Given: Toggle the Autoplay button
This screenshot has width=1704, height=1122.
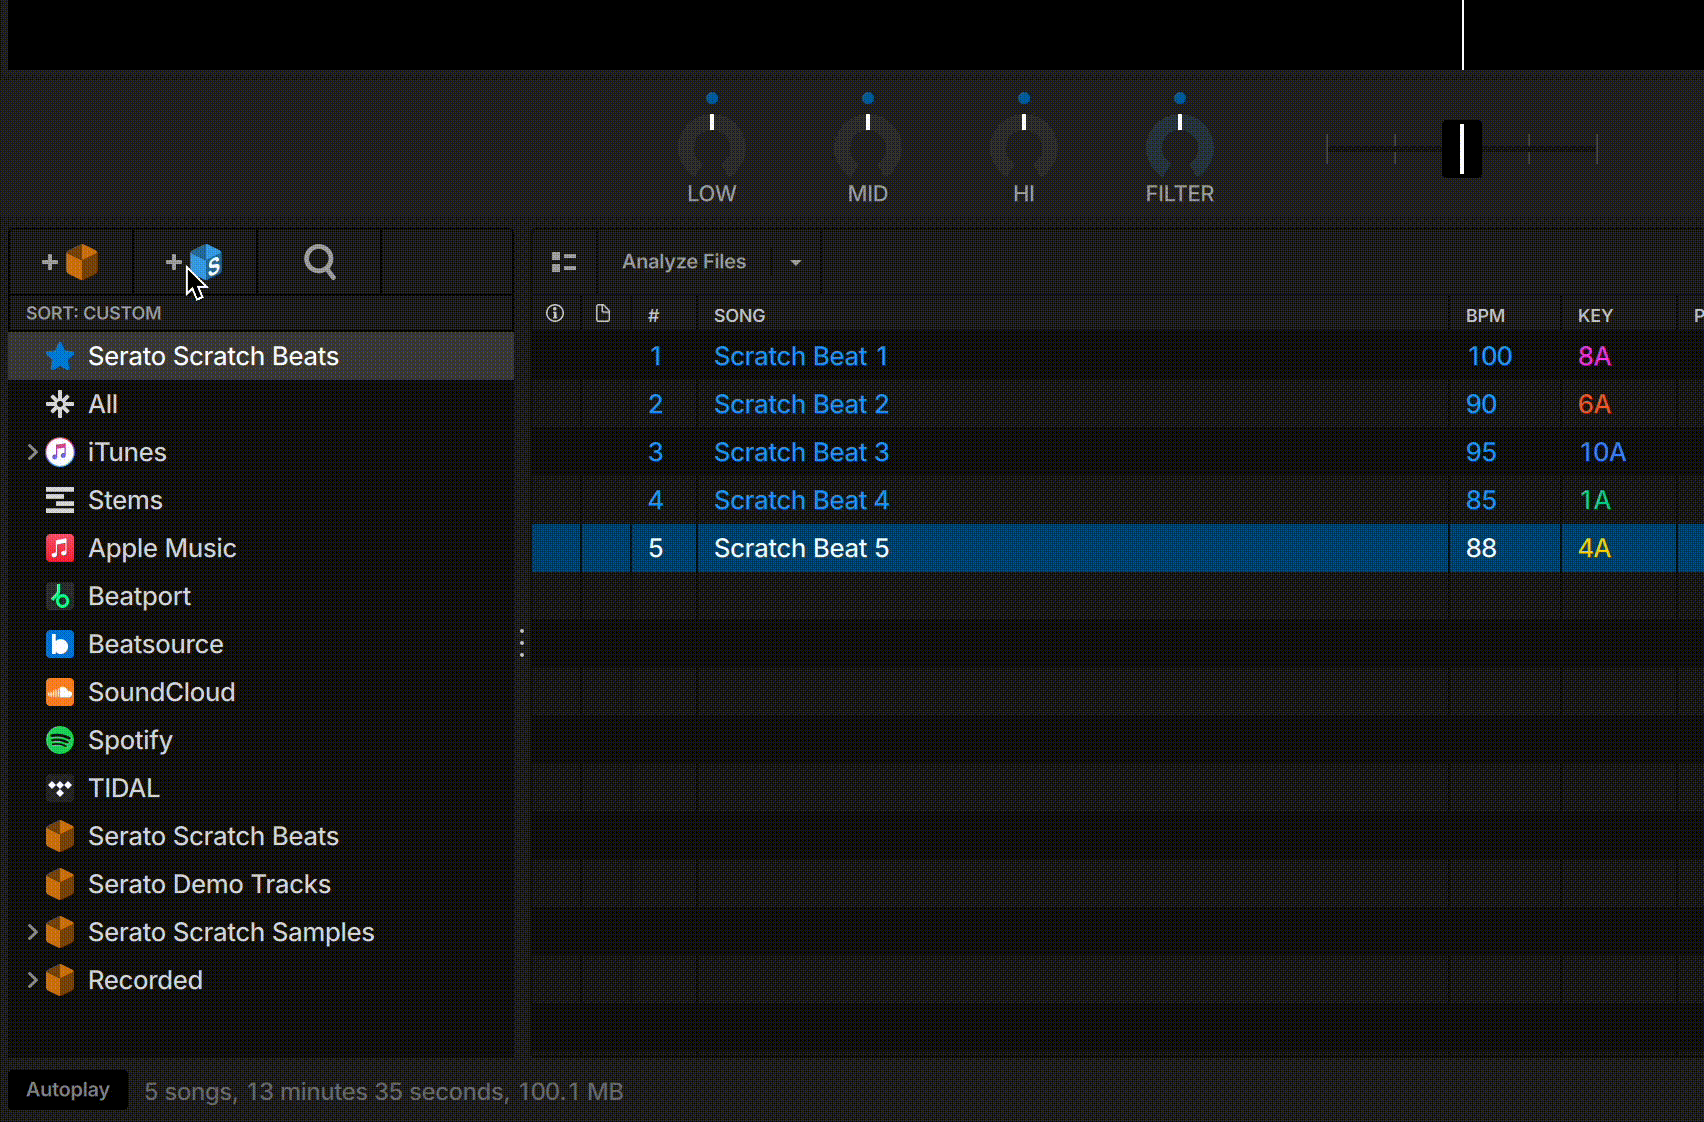Looking at the screenshot, I should (x=68, y=1090).
